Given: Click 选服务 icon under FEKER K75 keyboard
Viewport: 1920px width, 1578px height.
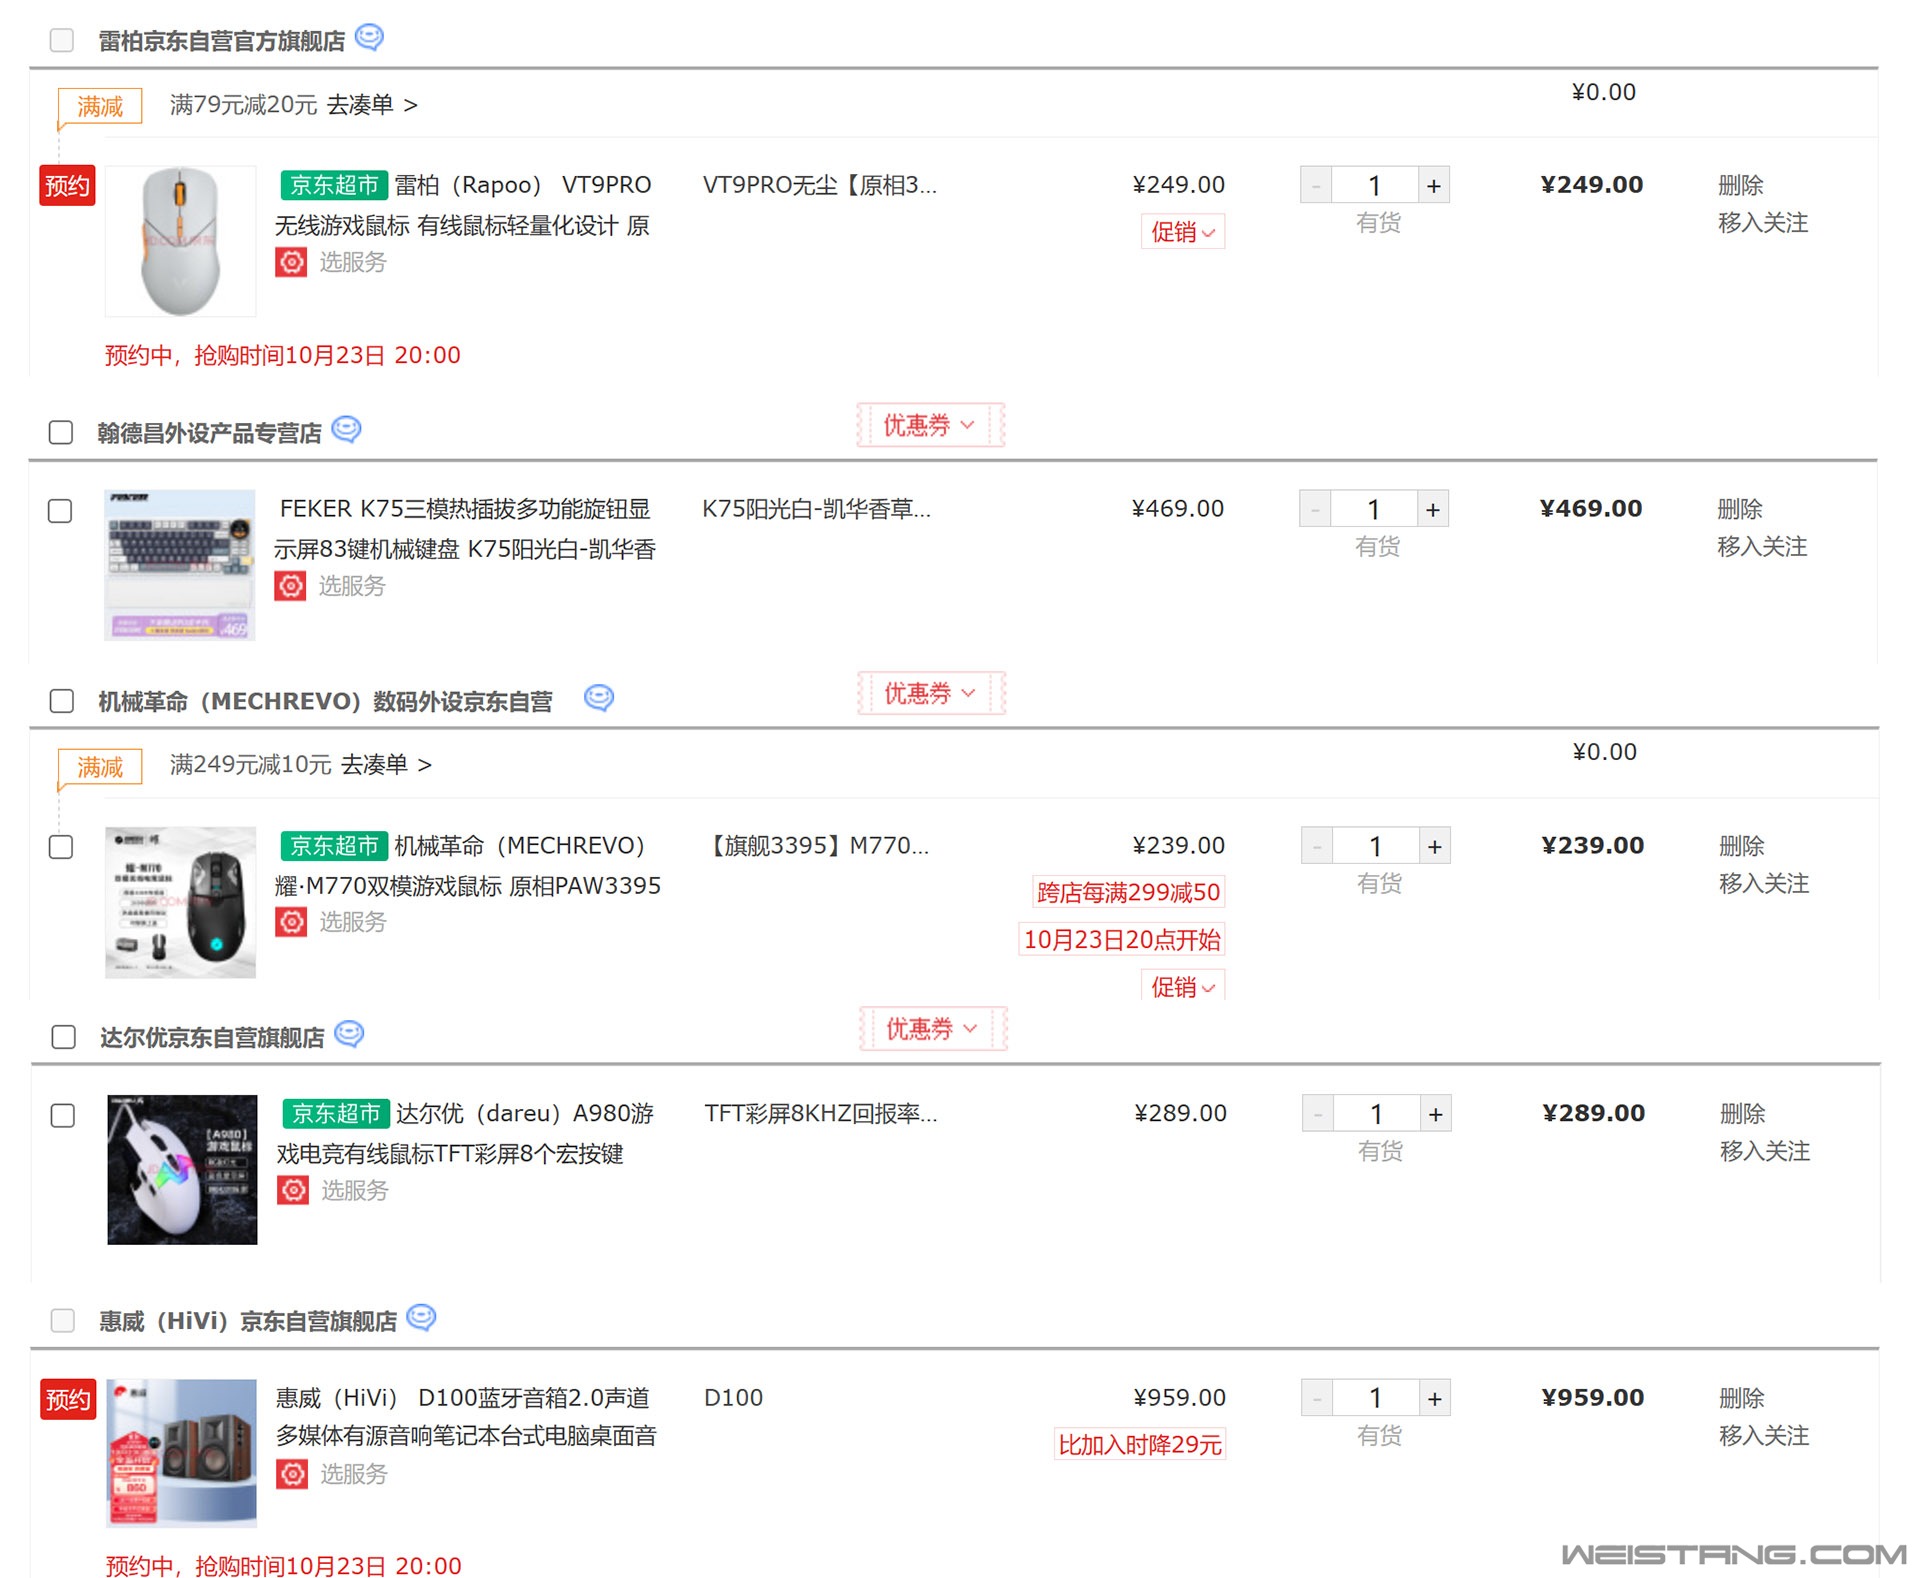Looking at the screenshot, I should [x=290, y=586].
